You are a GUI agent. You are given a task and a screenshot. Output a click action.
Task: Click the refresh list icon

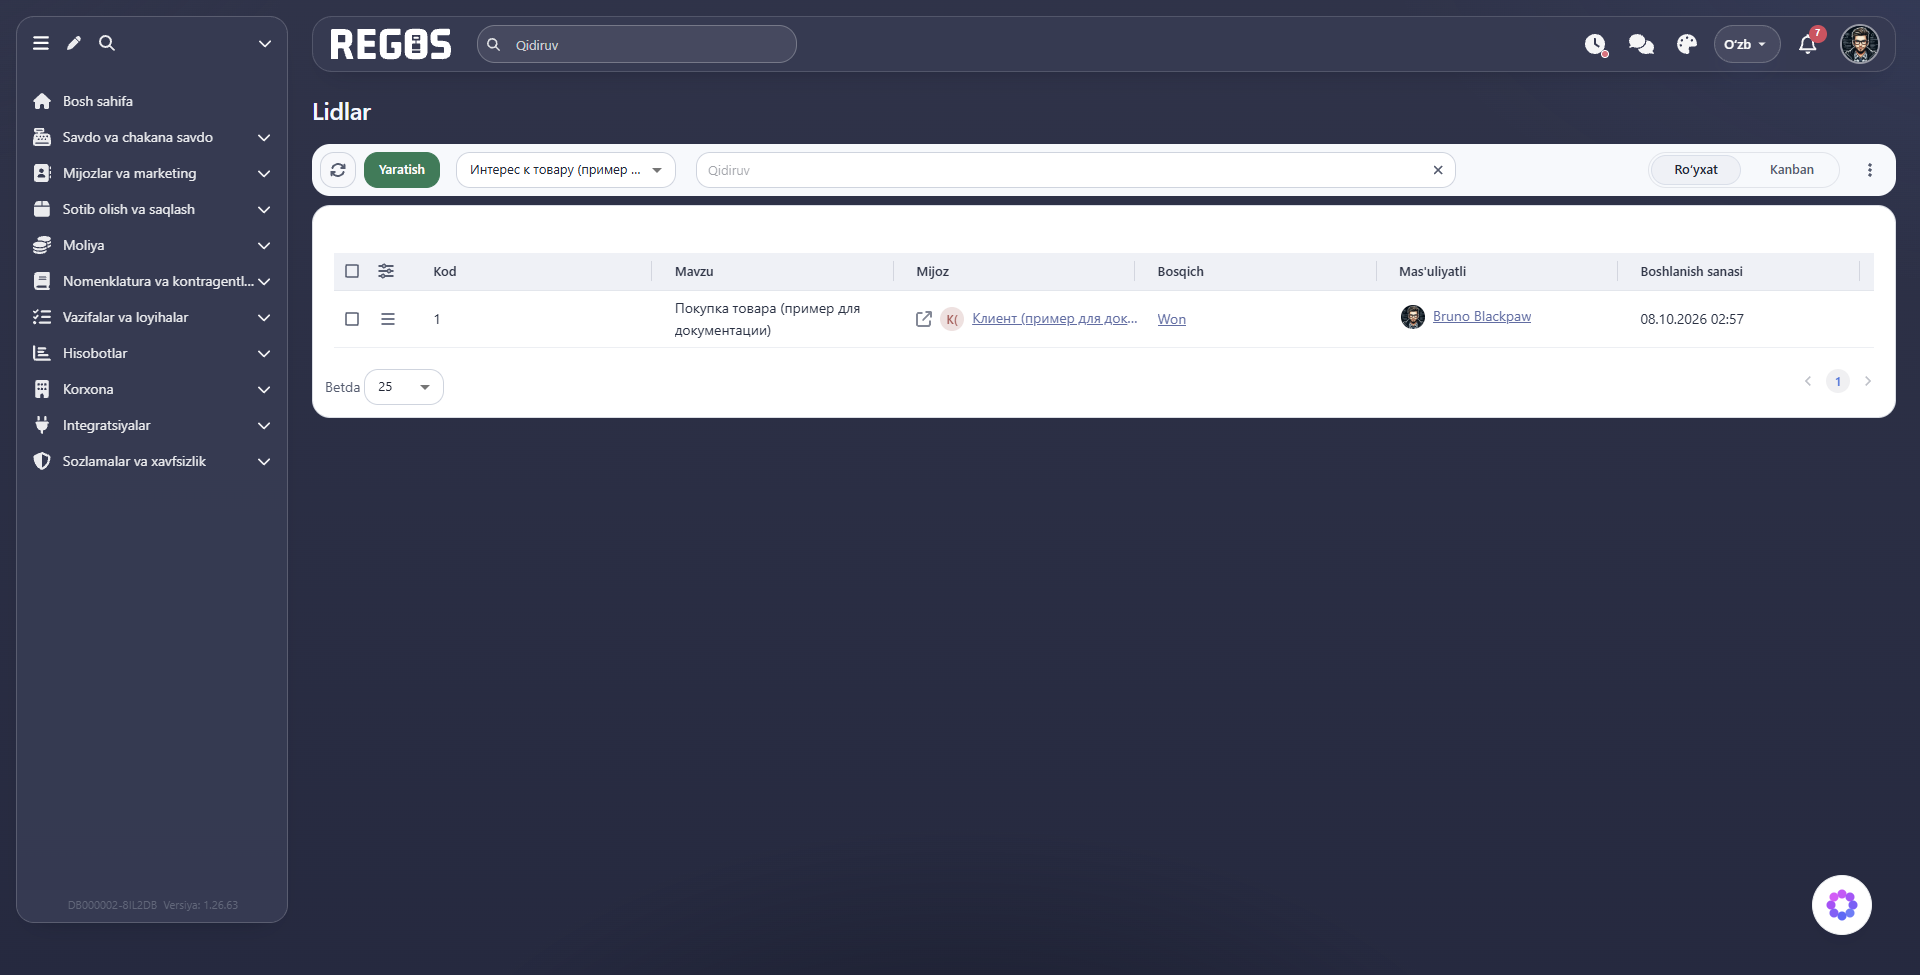[x=338, y=170]
